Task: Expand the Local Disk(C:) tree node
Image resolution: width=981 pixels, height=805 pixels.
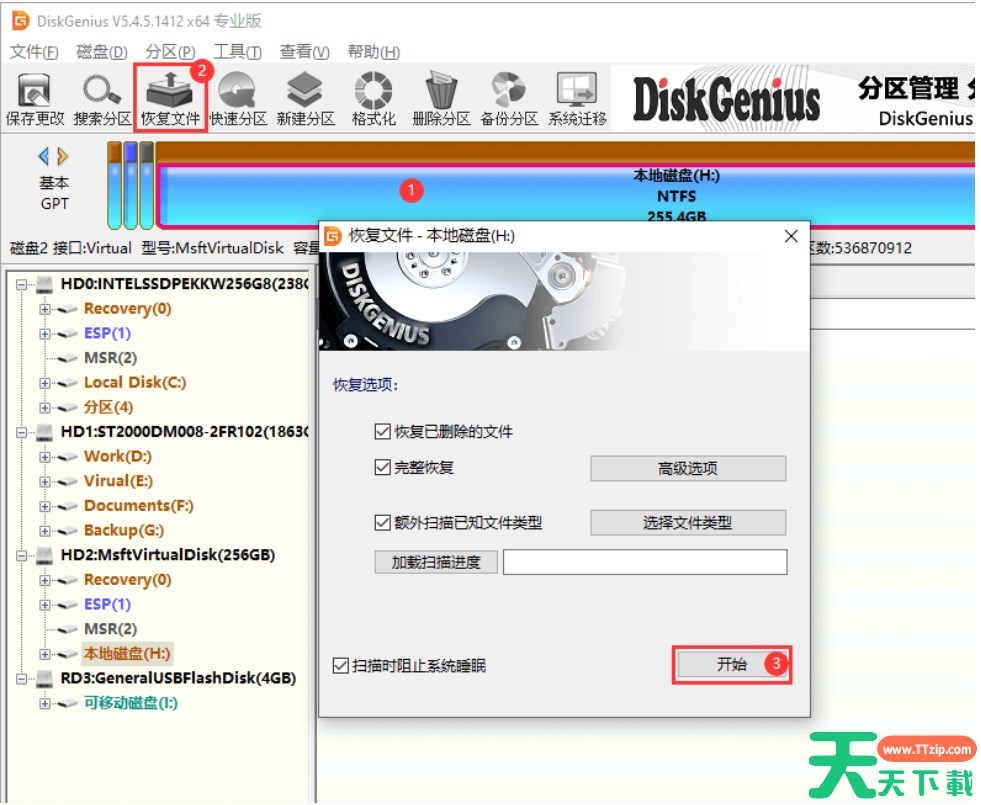Action: pos(45,383)
